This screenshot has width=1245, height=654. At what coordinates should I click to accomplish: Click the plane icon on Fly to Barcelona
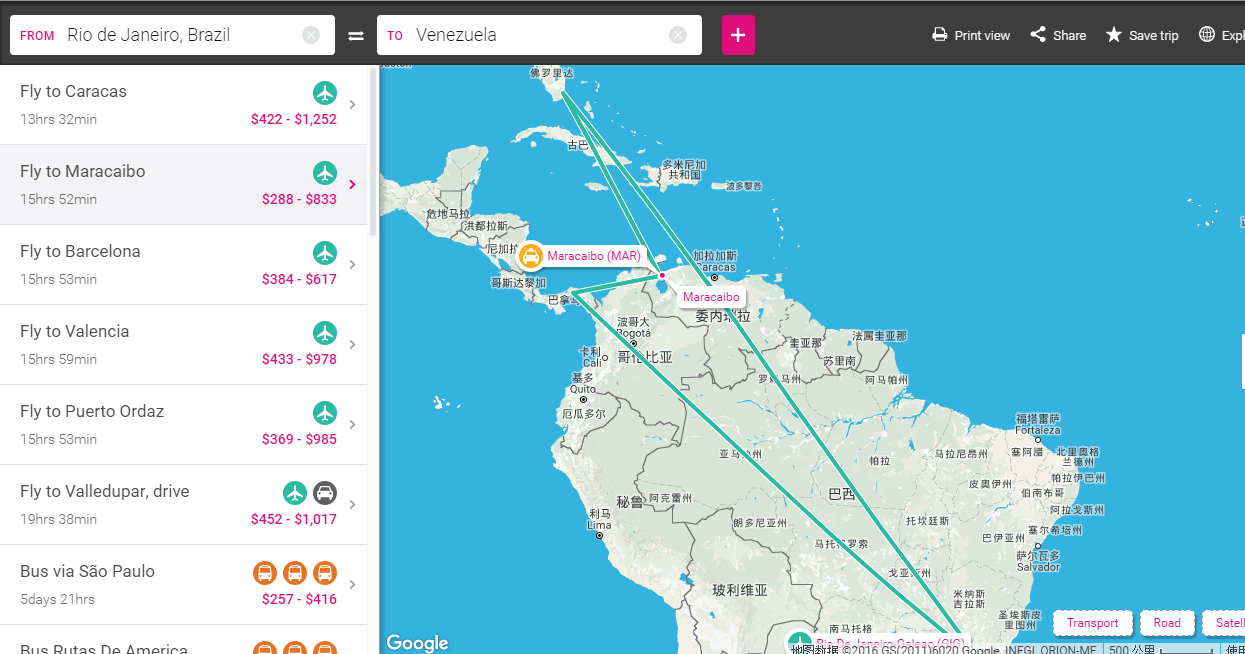click(x=325, y=253)
